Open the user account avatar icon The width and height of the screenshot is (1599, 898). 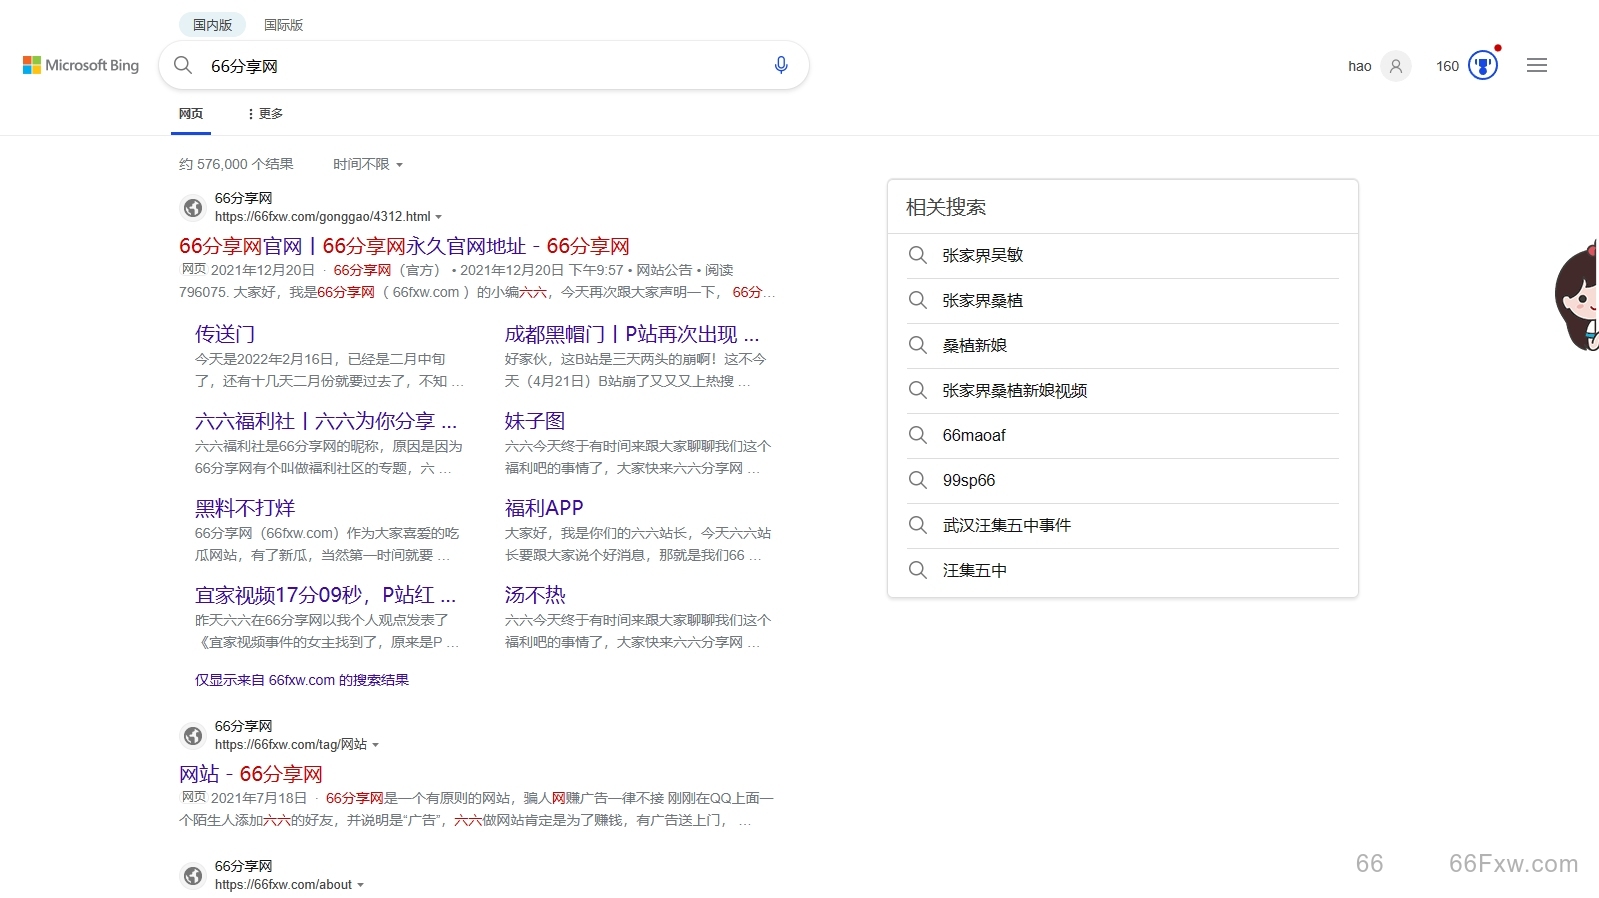[x=1396, y=66]
